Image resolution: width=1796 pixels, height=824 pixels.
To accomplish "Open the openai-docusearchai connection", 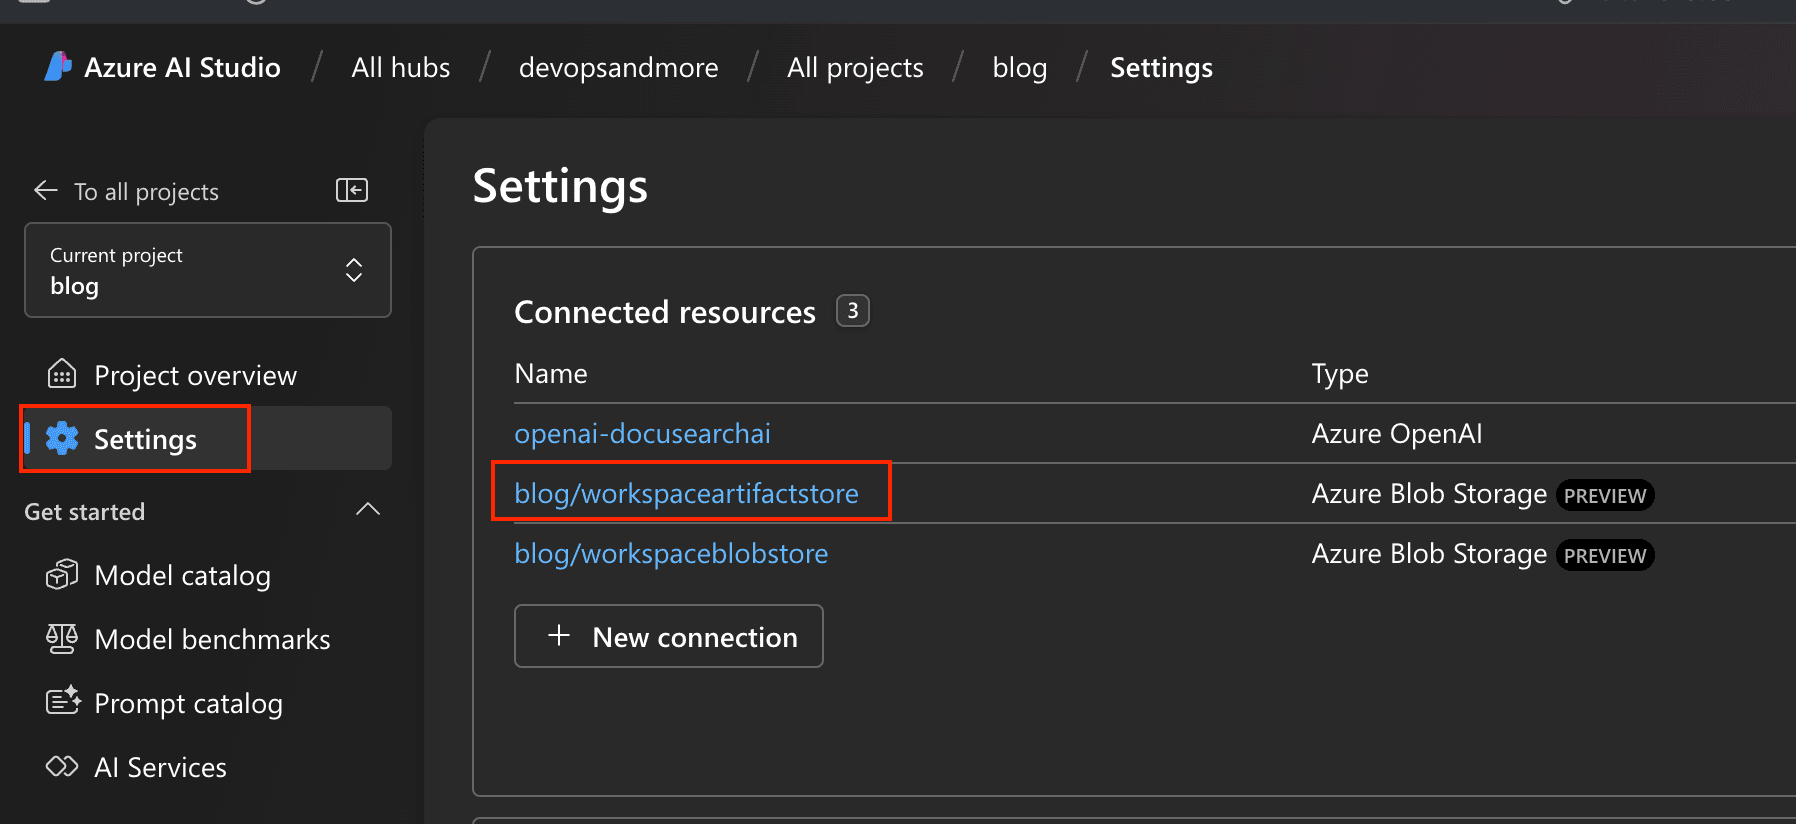I will pyautogui.click(x=642, y=434).
